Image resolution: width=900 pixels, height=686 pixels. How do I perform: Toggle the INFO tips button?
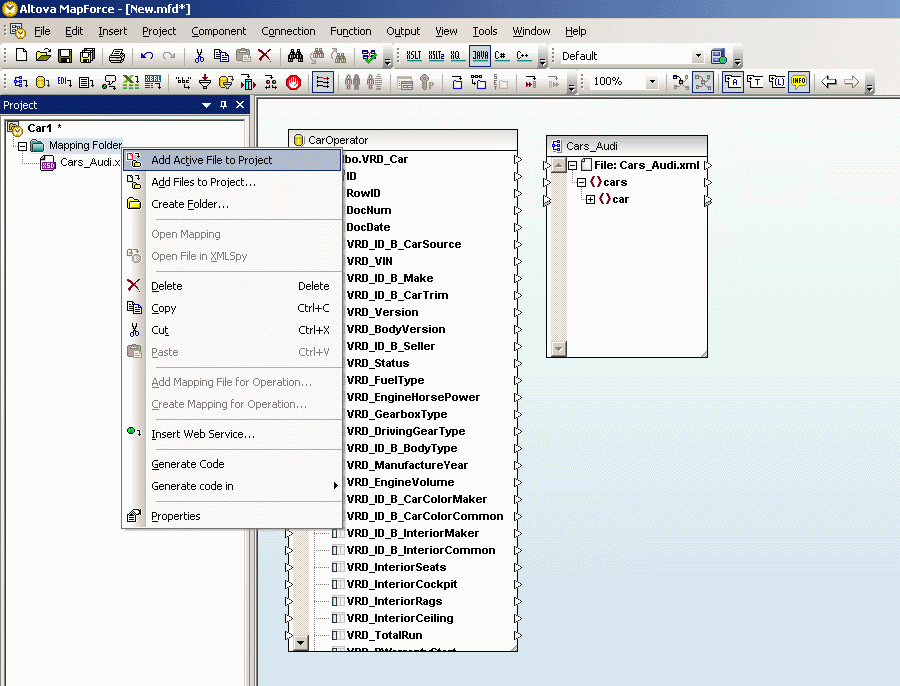pyautogui.click(x=799, y=82)
